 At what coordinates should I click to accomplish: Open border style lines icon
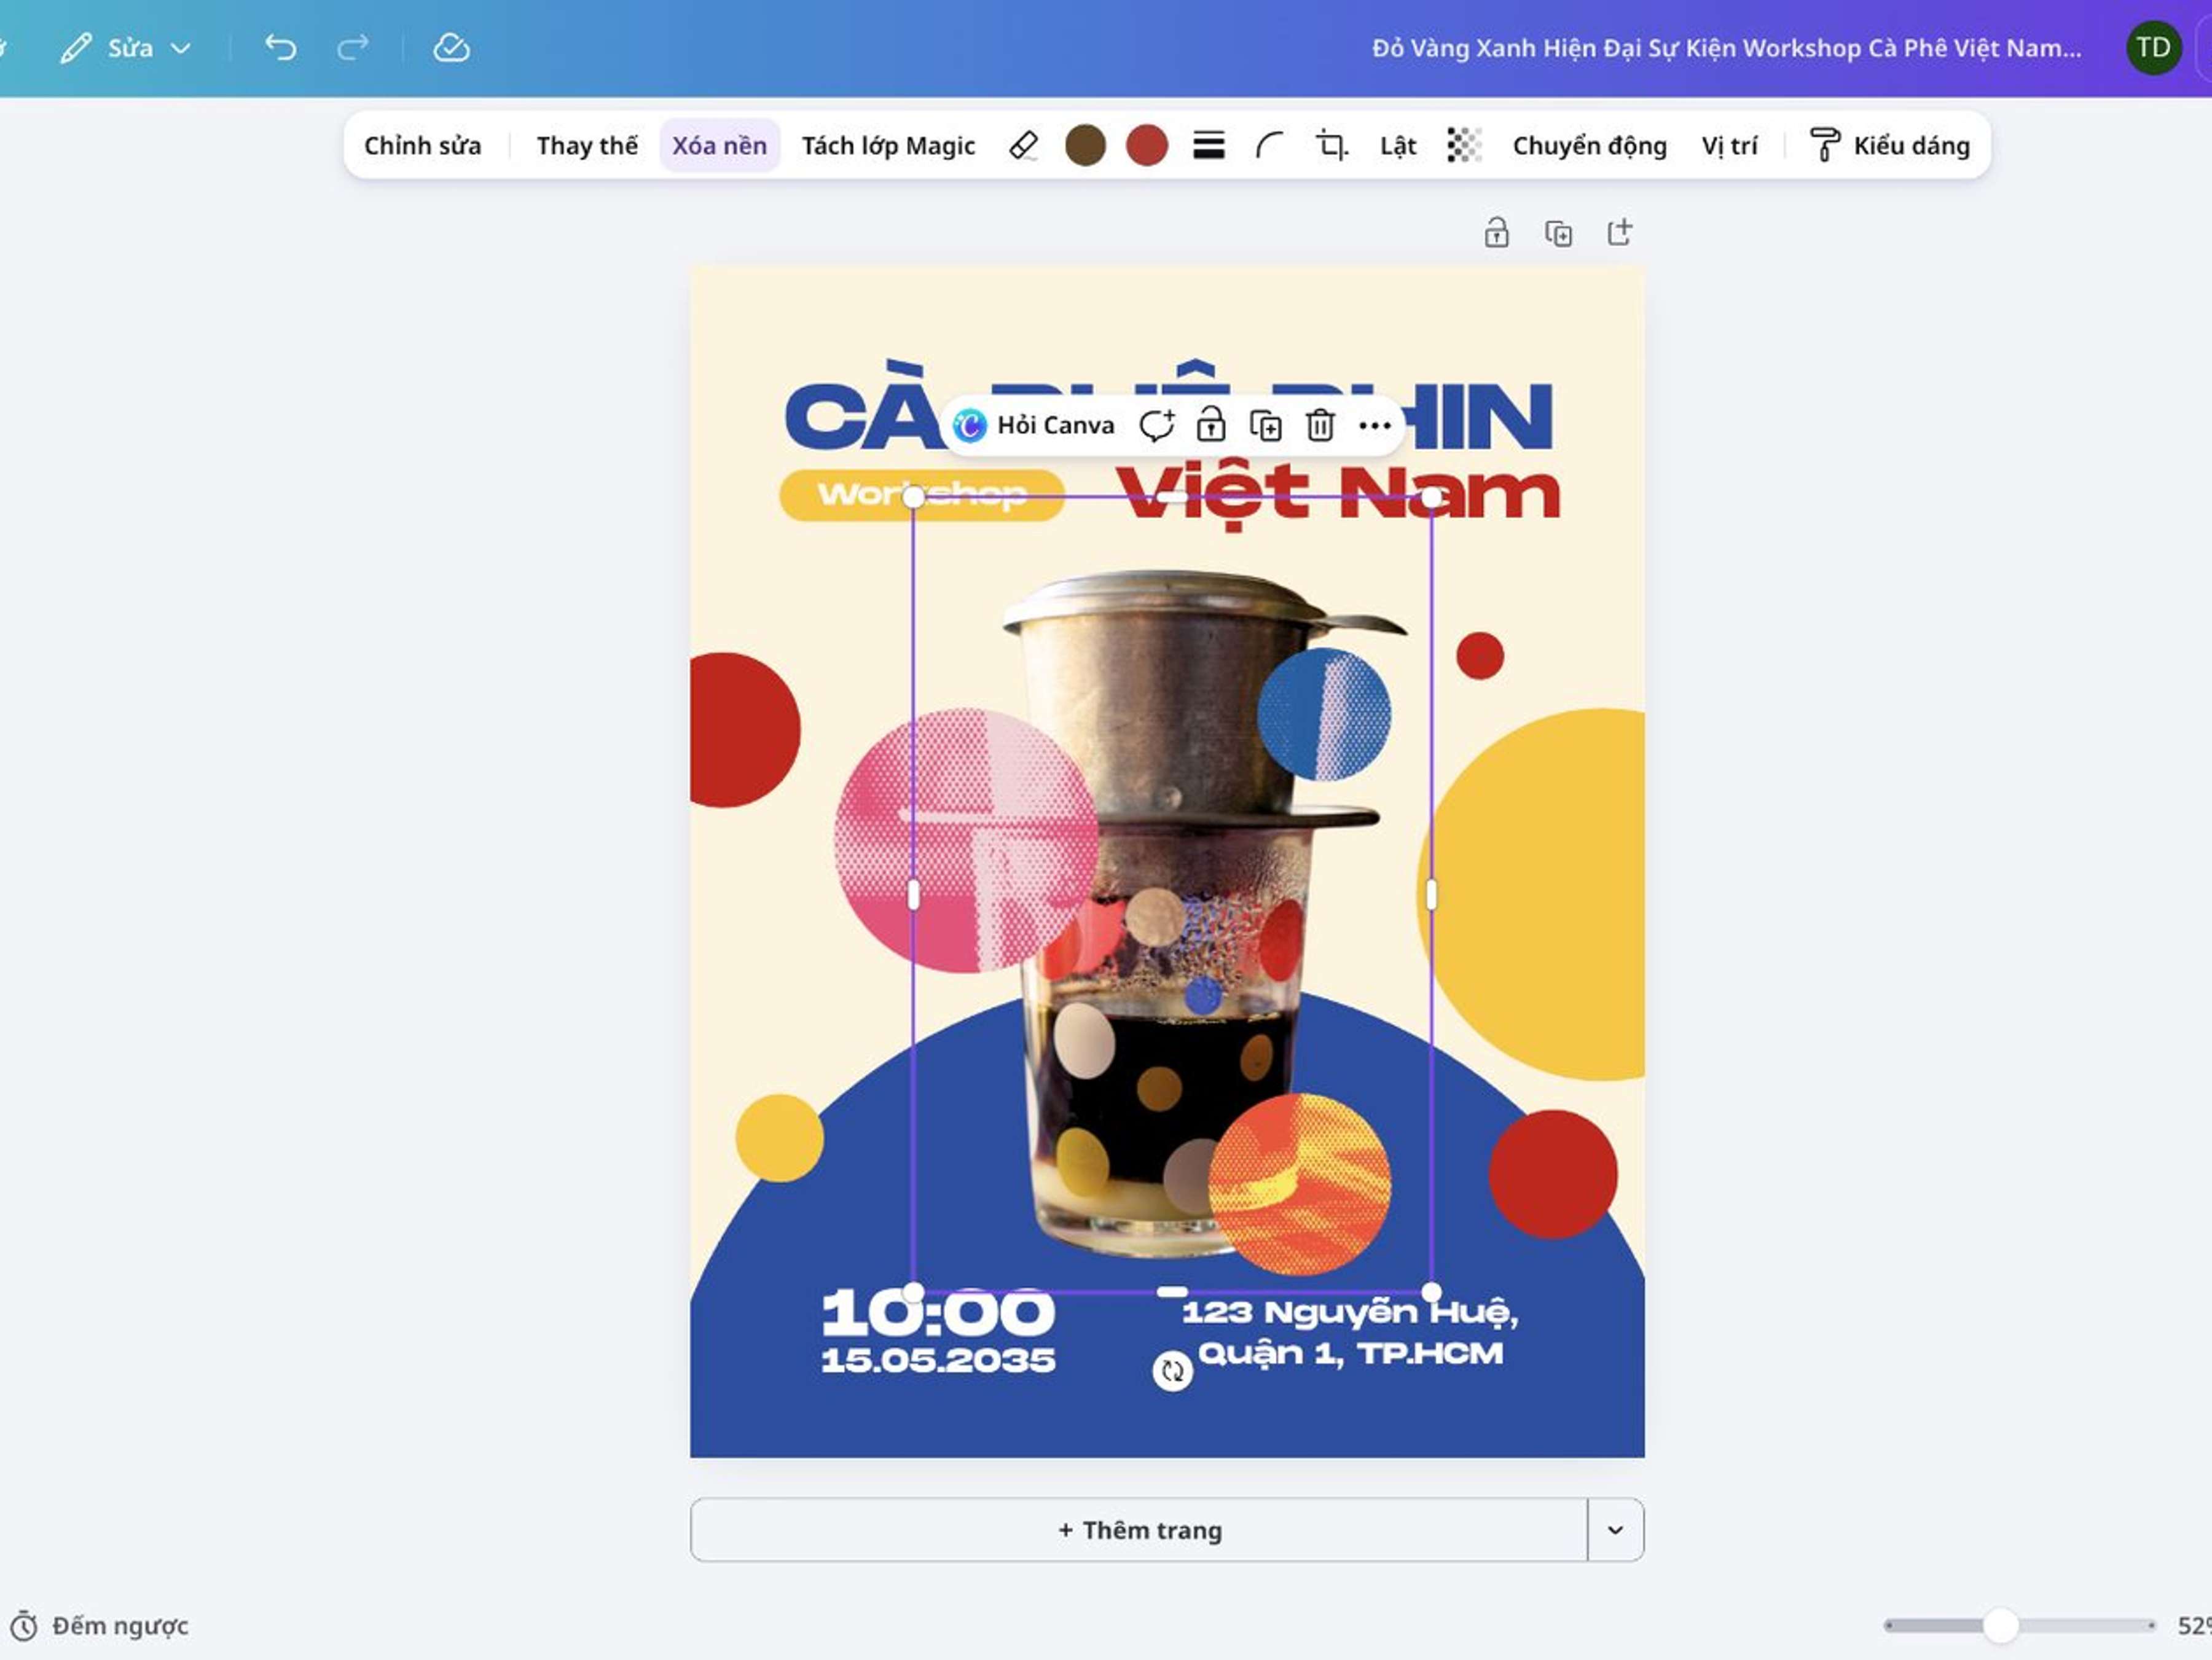click(1209, 145)
